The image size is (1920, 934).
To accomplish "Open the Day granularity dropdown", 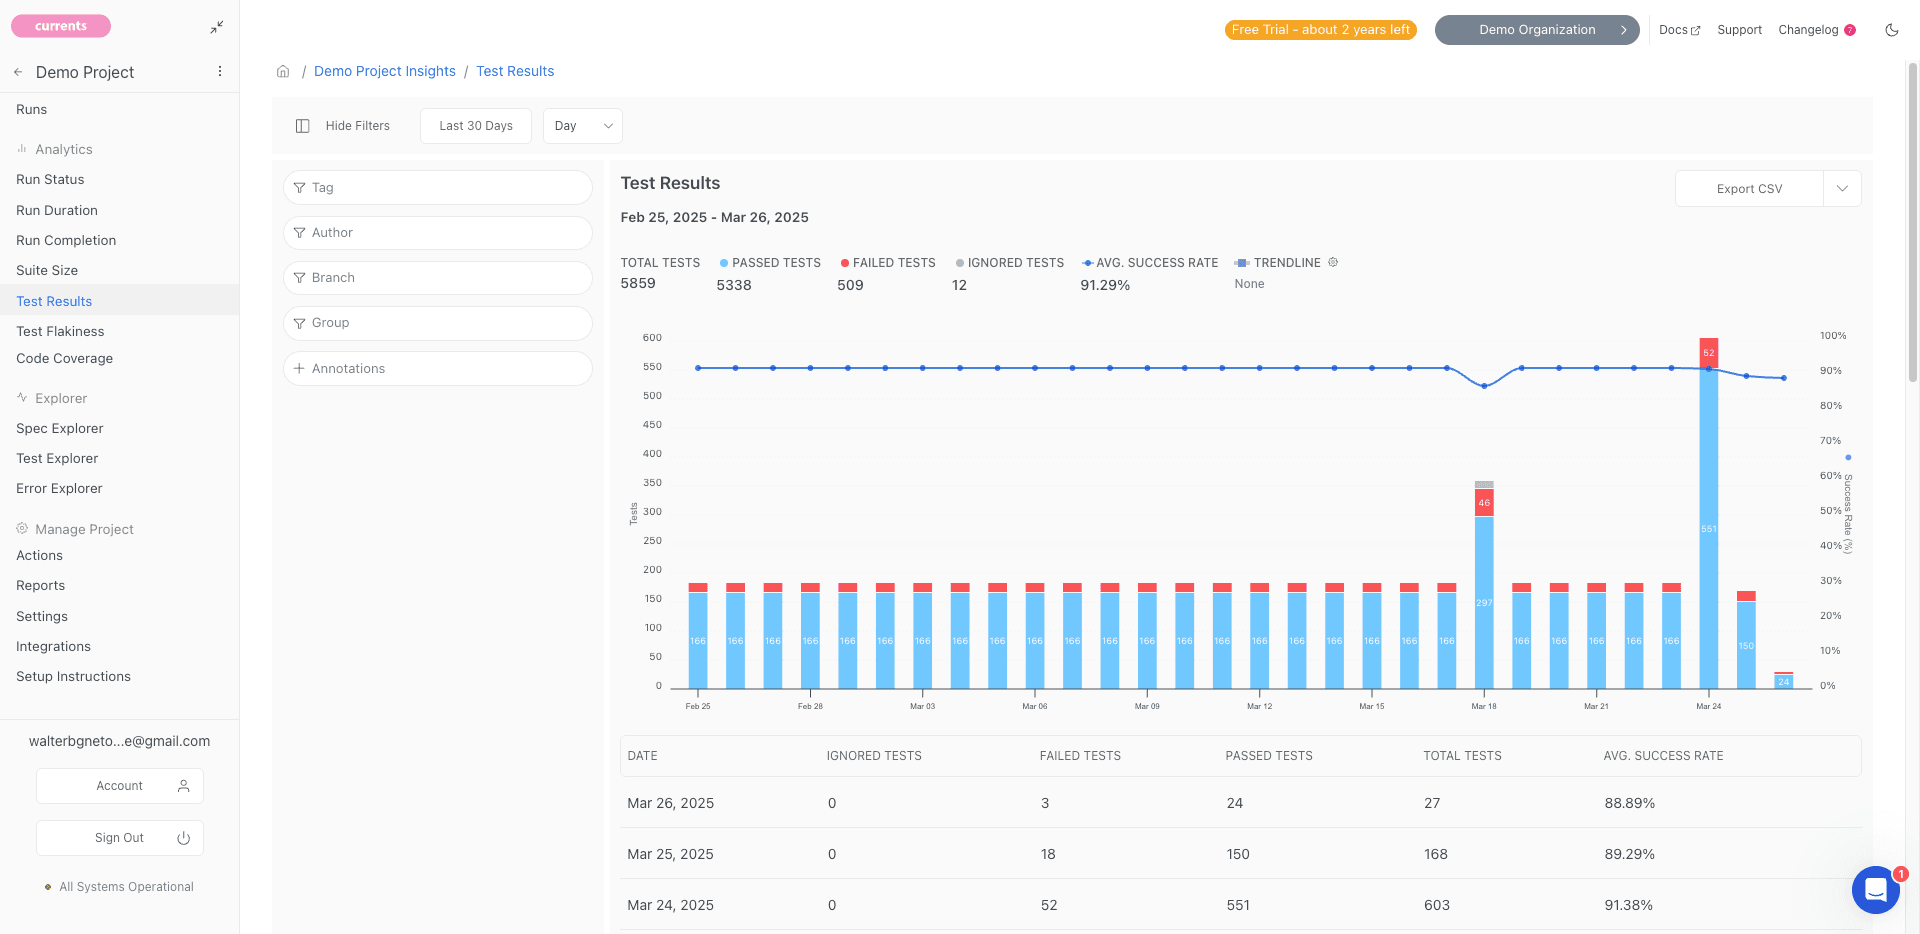I will 583,126.
